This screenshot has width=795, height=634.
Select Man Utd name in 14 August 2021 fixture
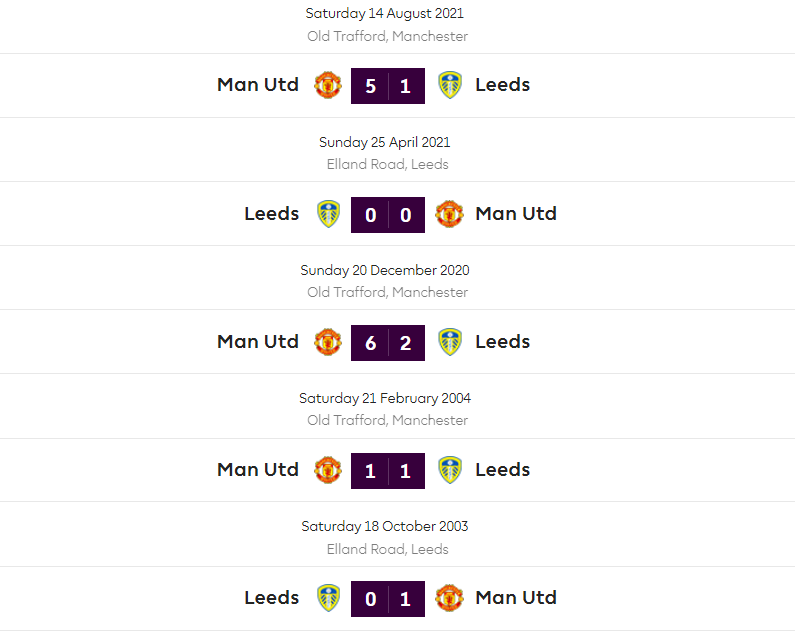(x=258, y=85)
